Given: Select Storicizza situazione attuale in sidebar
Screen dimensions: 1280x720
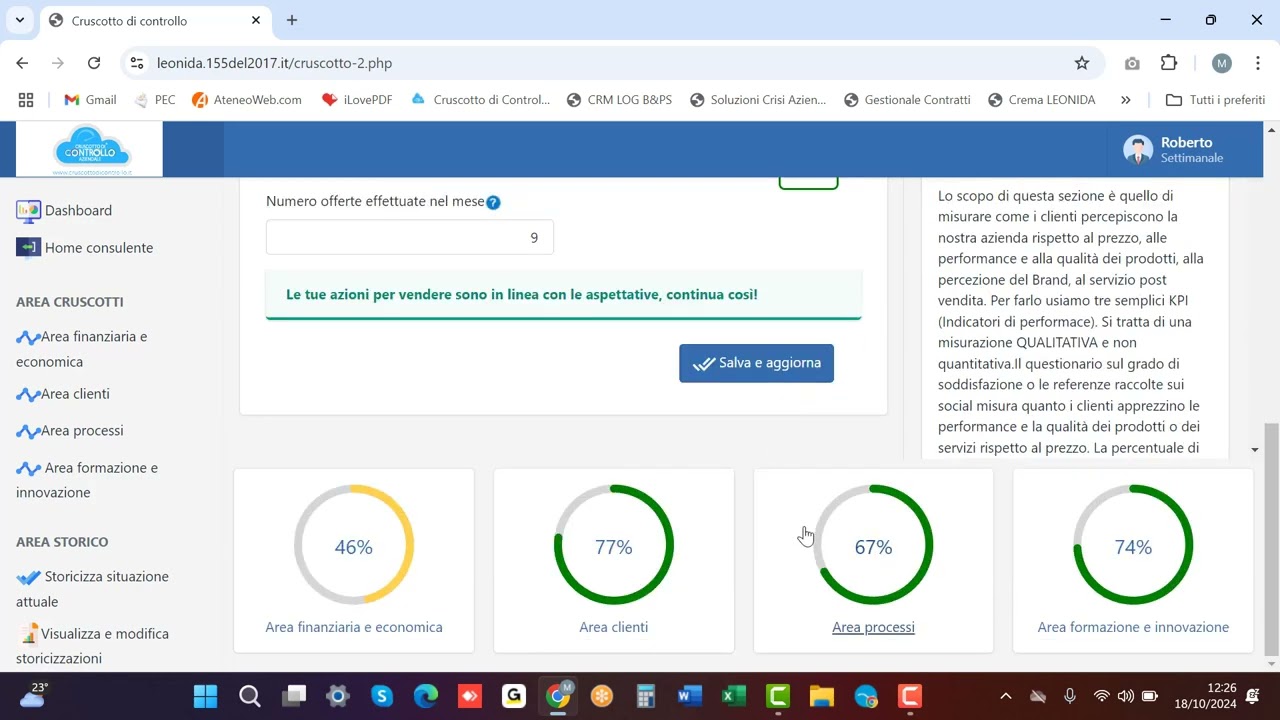Looking at the screenshot, I should pyautogui.click(x=106, y=577).
